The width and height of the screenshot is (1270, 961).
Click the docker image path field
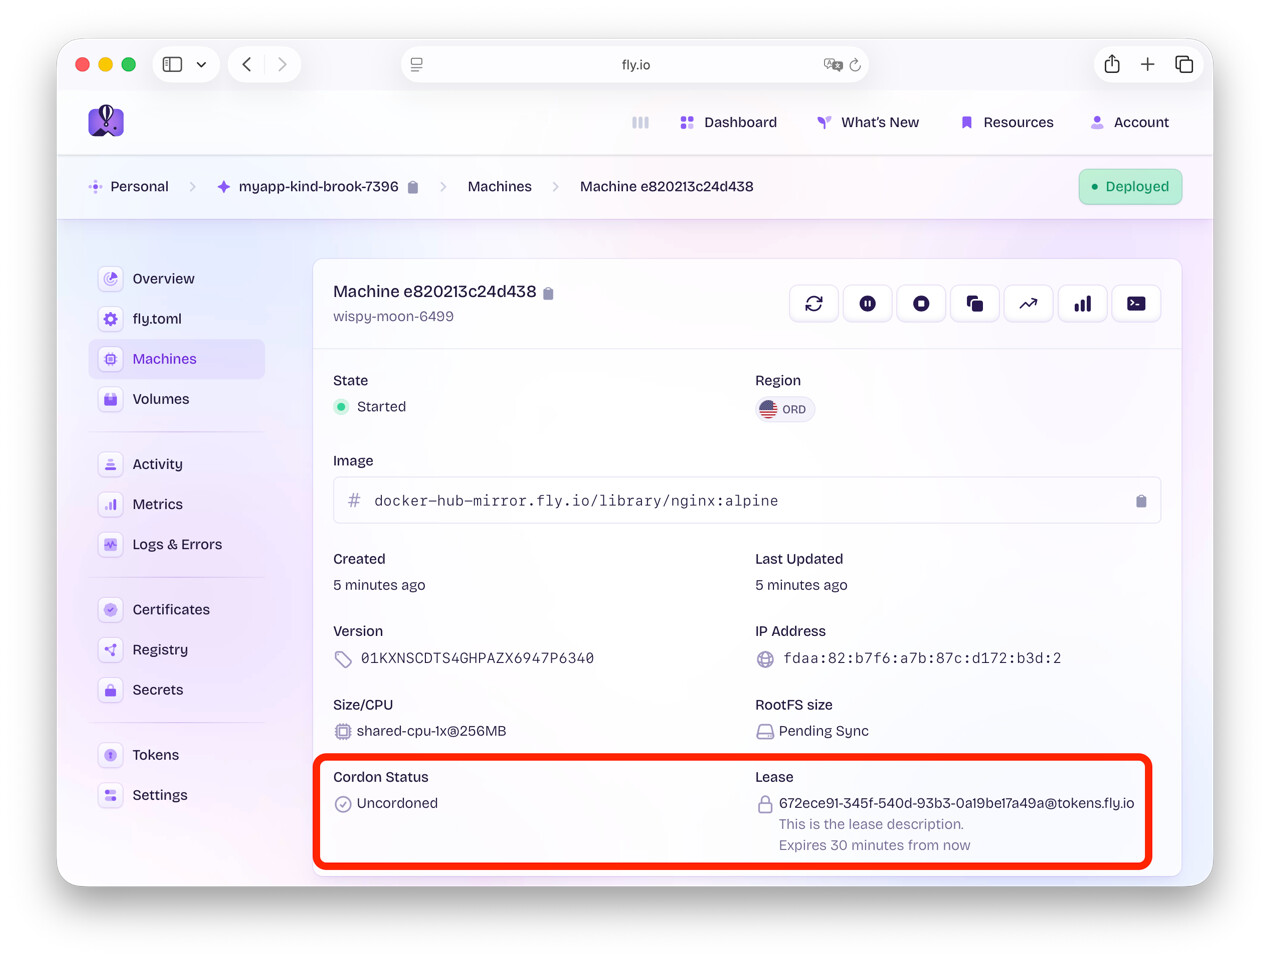pos(747,500)
